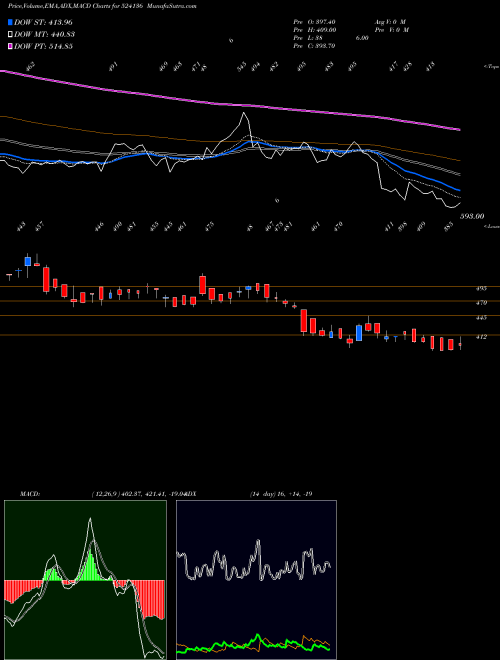Click the large blue candle near the 412 level
Screen dimensions: 500x660
click(x=359, y=333)
